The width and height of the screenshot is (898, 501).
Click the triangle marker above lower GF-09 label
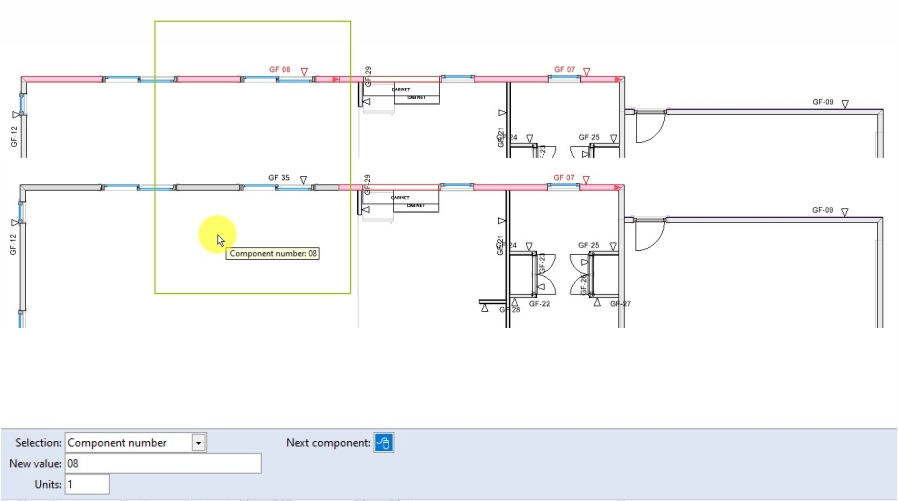click(845, 212)
